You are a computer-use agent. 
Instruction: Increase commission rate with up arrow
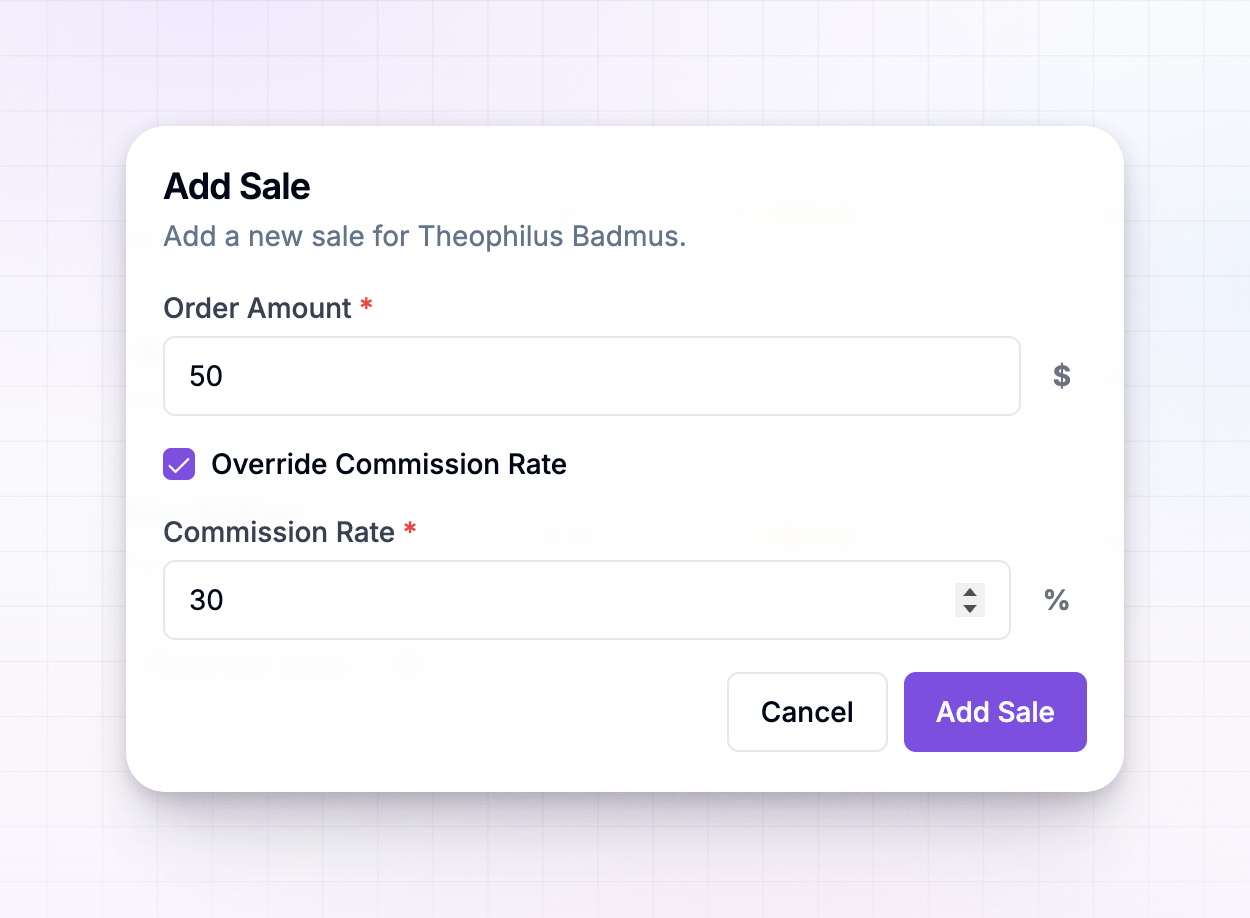click(969, 592)
